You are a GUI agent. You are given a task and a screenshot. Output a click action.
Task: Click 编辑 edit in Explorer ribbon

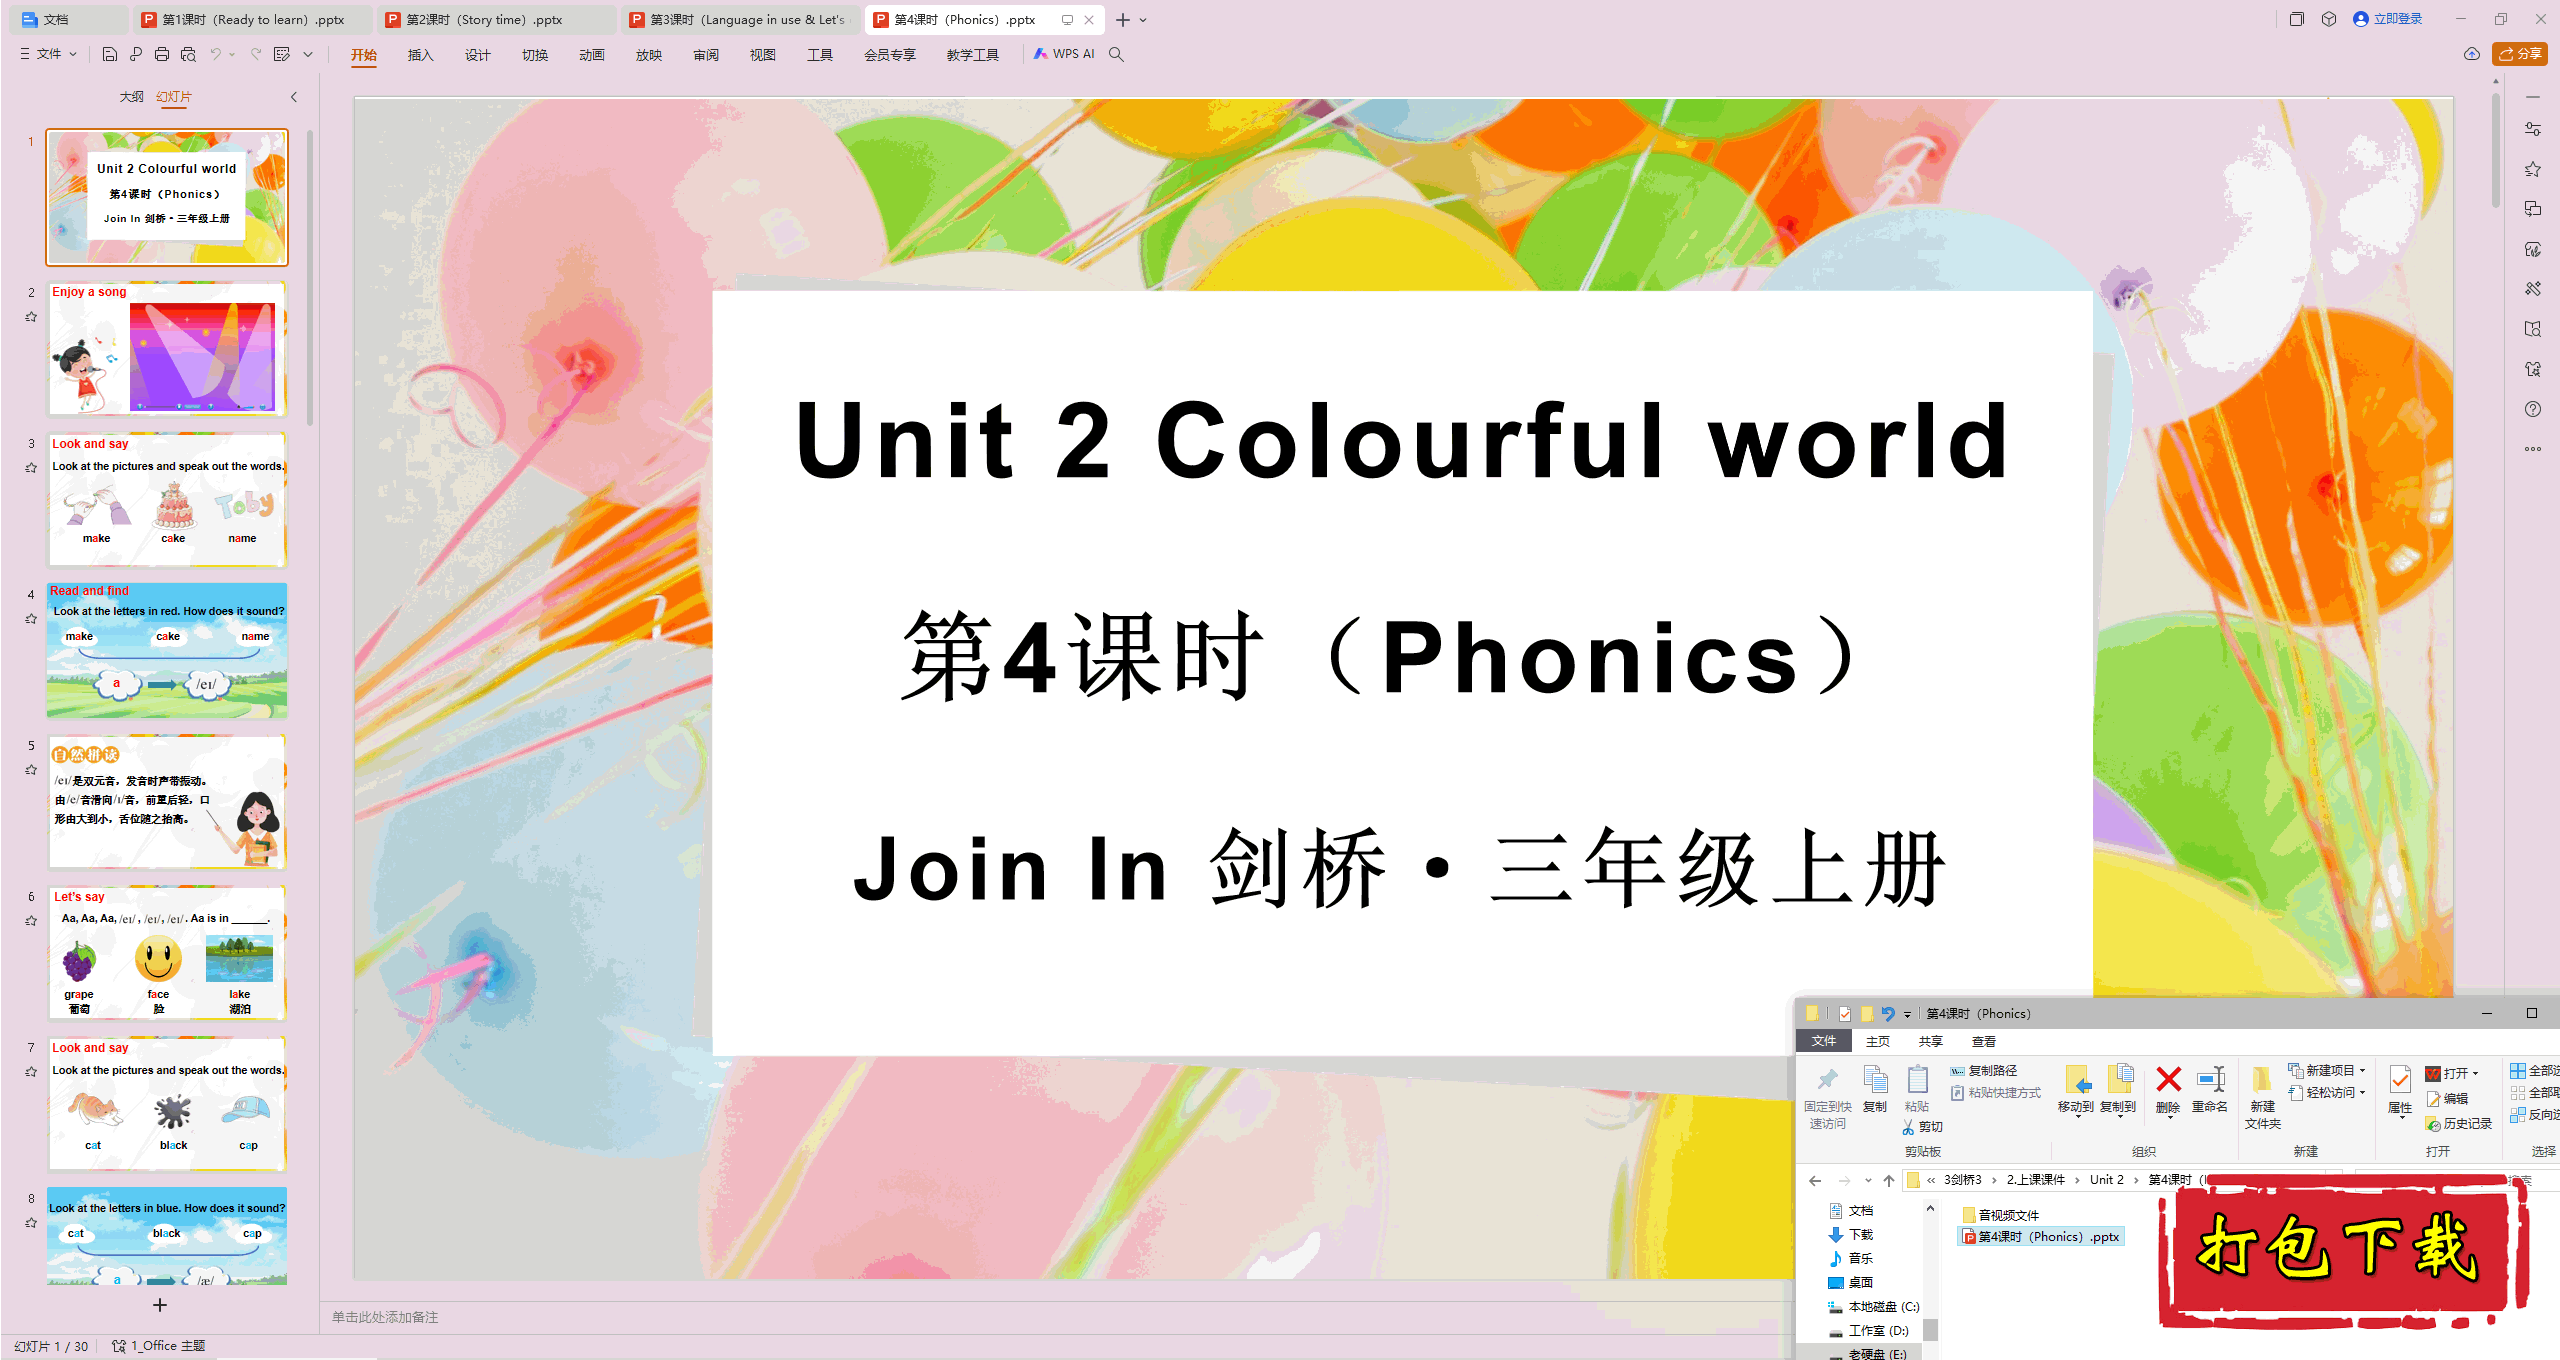(2447, 1099)
